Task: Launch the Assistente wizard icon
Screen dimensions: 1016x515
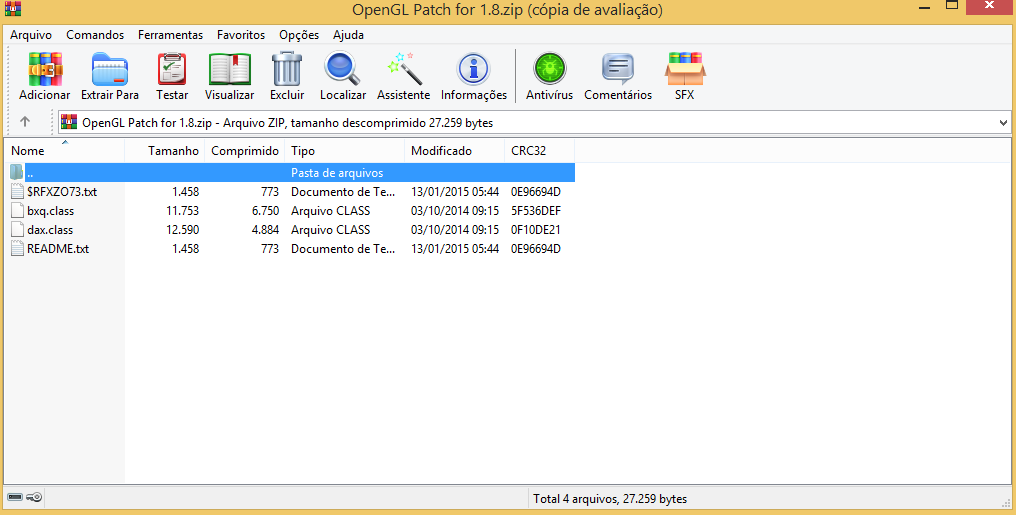Action: click(404, 69)
